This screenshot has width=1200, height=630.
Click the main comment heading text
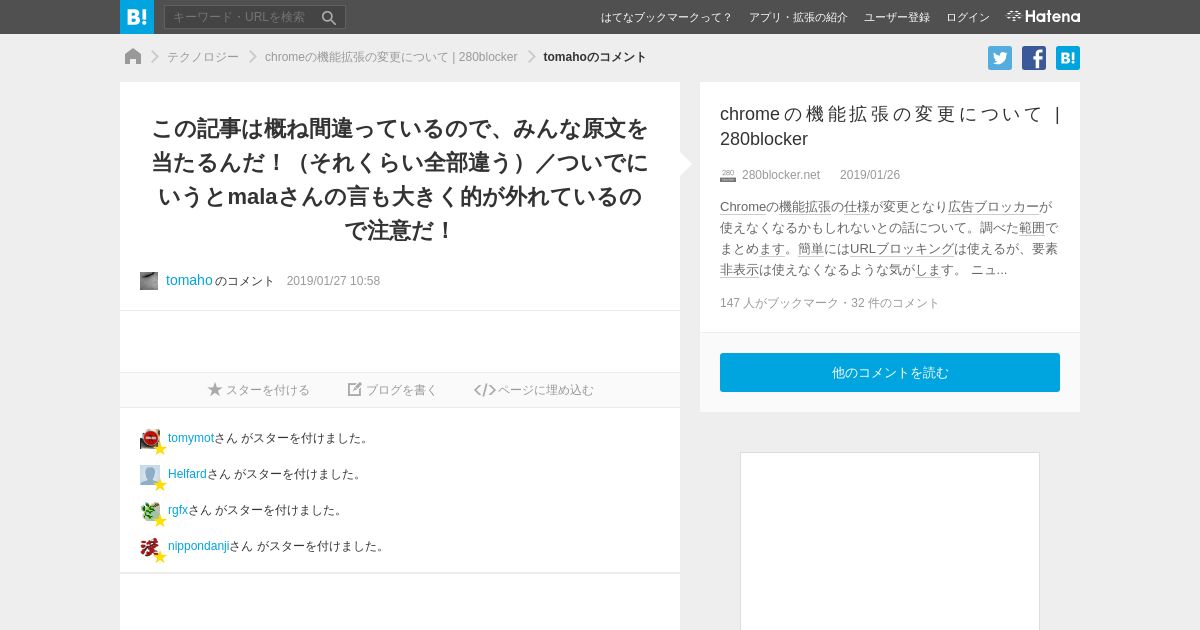click(x=400, y=179)
